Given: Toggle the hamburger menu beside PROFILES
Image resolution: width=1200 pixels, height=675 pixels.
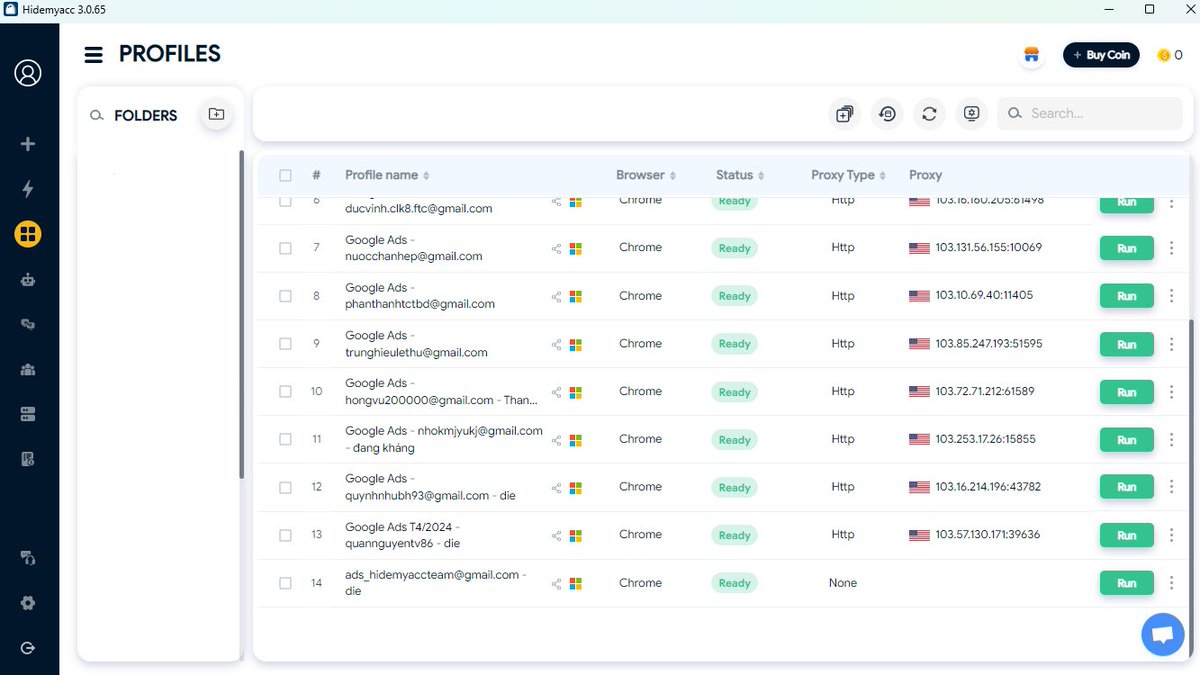Looking at the screenshot, I should coord(93,55).
